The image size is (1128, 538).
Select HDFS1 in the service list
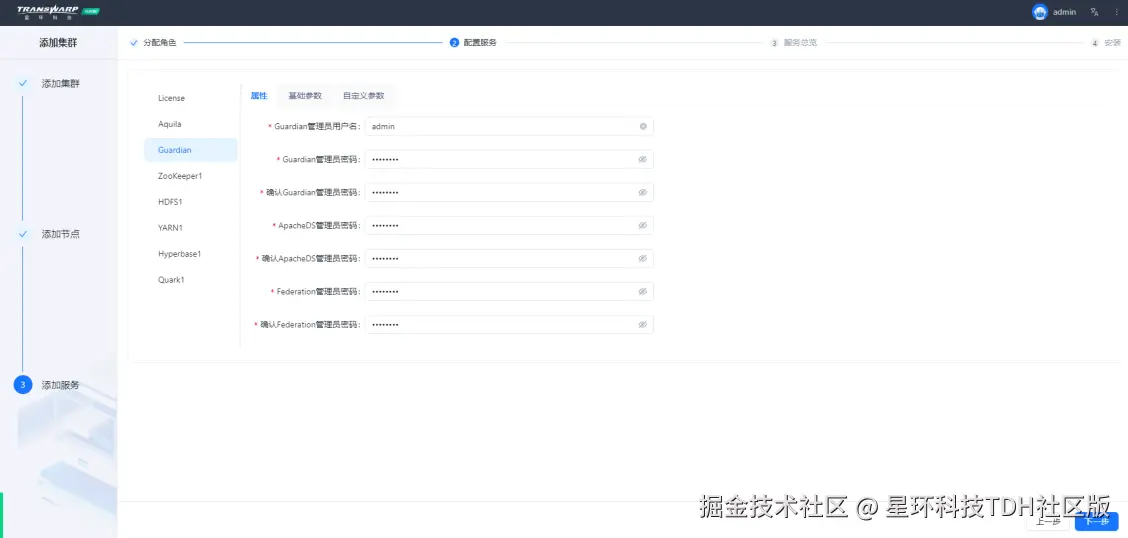[191, 201]
